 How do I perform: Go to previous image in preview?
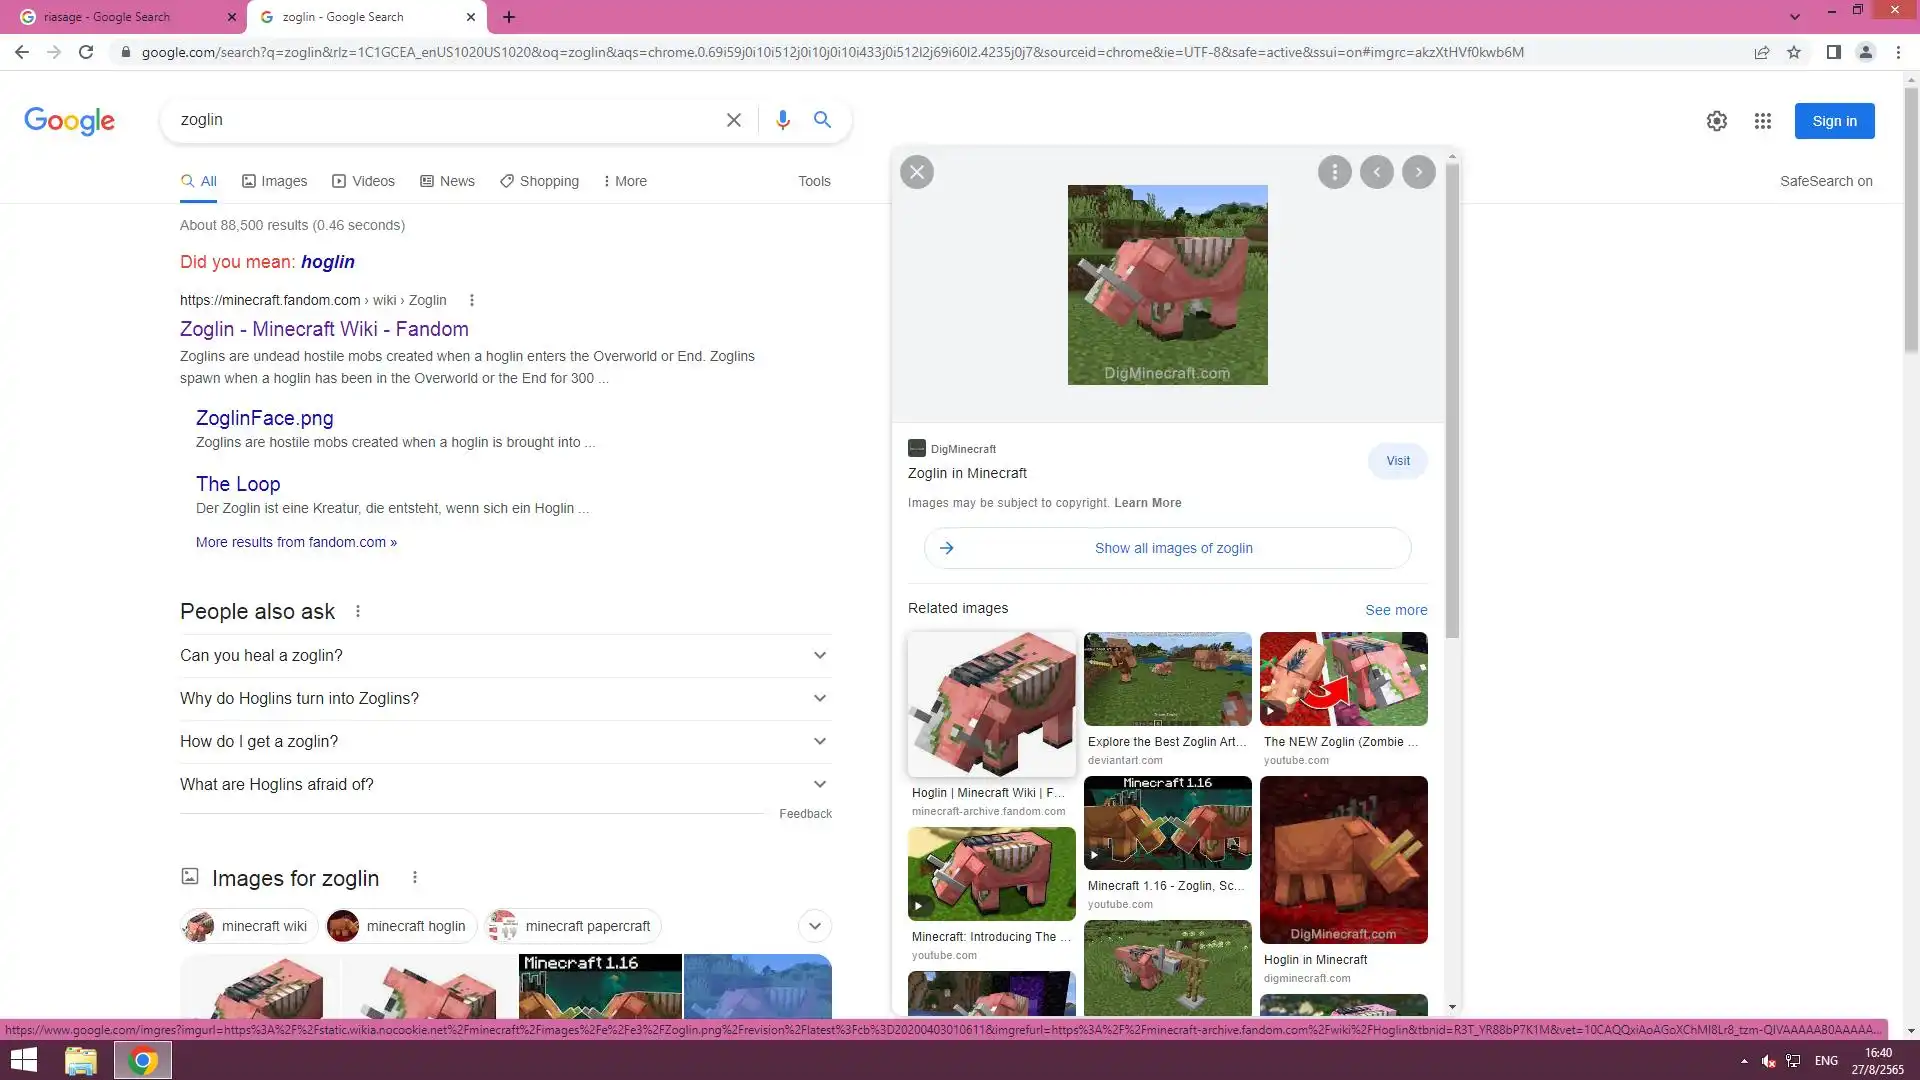(1376, 172)
